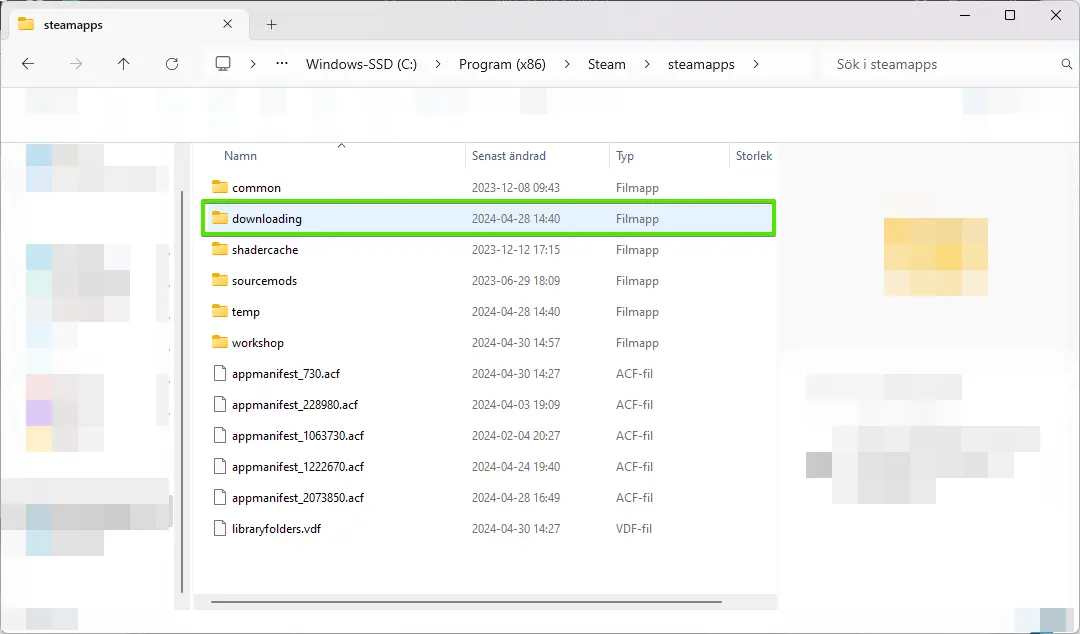The height and width of the screenshot is (634, 1080).
Task: Click the date 2024-02-04 20:27
Action: coord(516,436)
